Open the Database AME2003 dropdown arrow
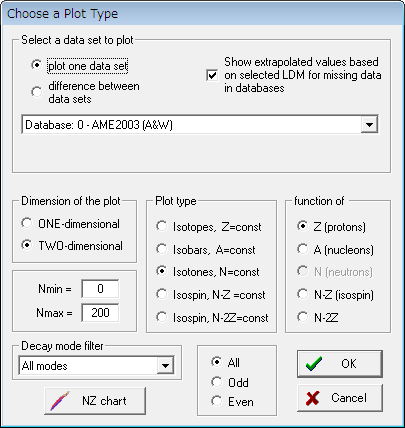Image resolution: width=405 pixels, height=428 pixels. [x=369, y=125]
